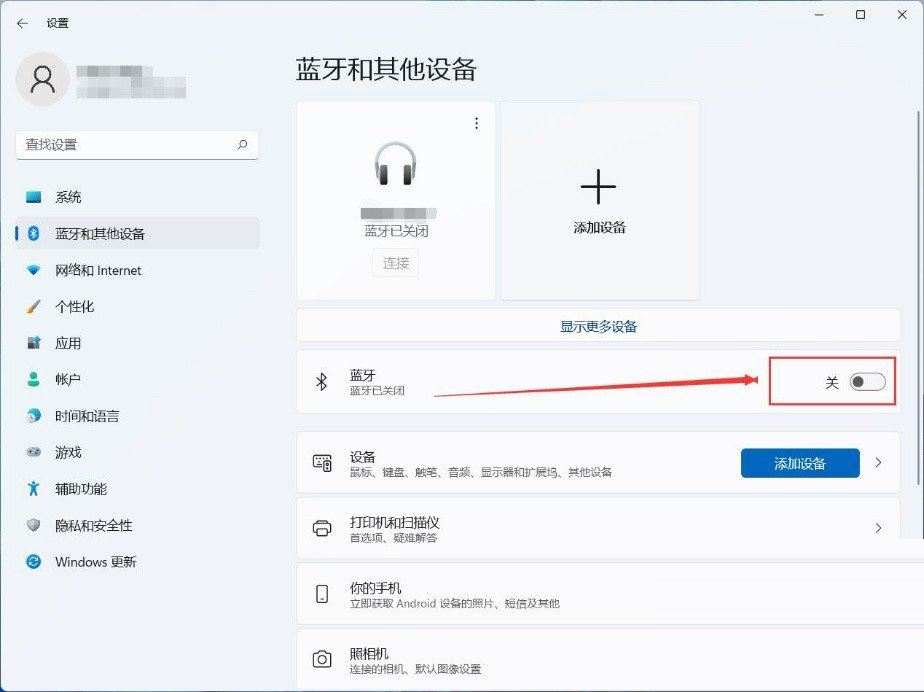
Task: Switch to 时间和语言 settings
Action: tap(137, 416)
